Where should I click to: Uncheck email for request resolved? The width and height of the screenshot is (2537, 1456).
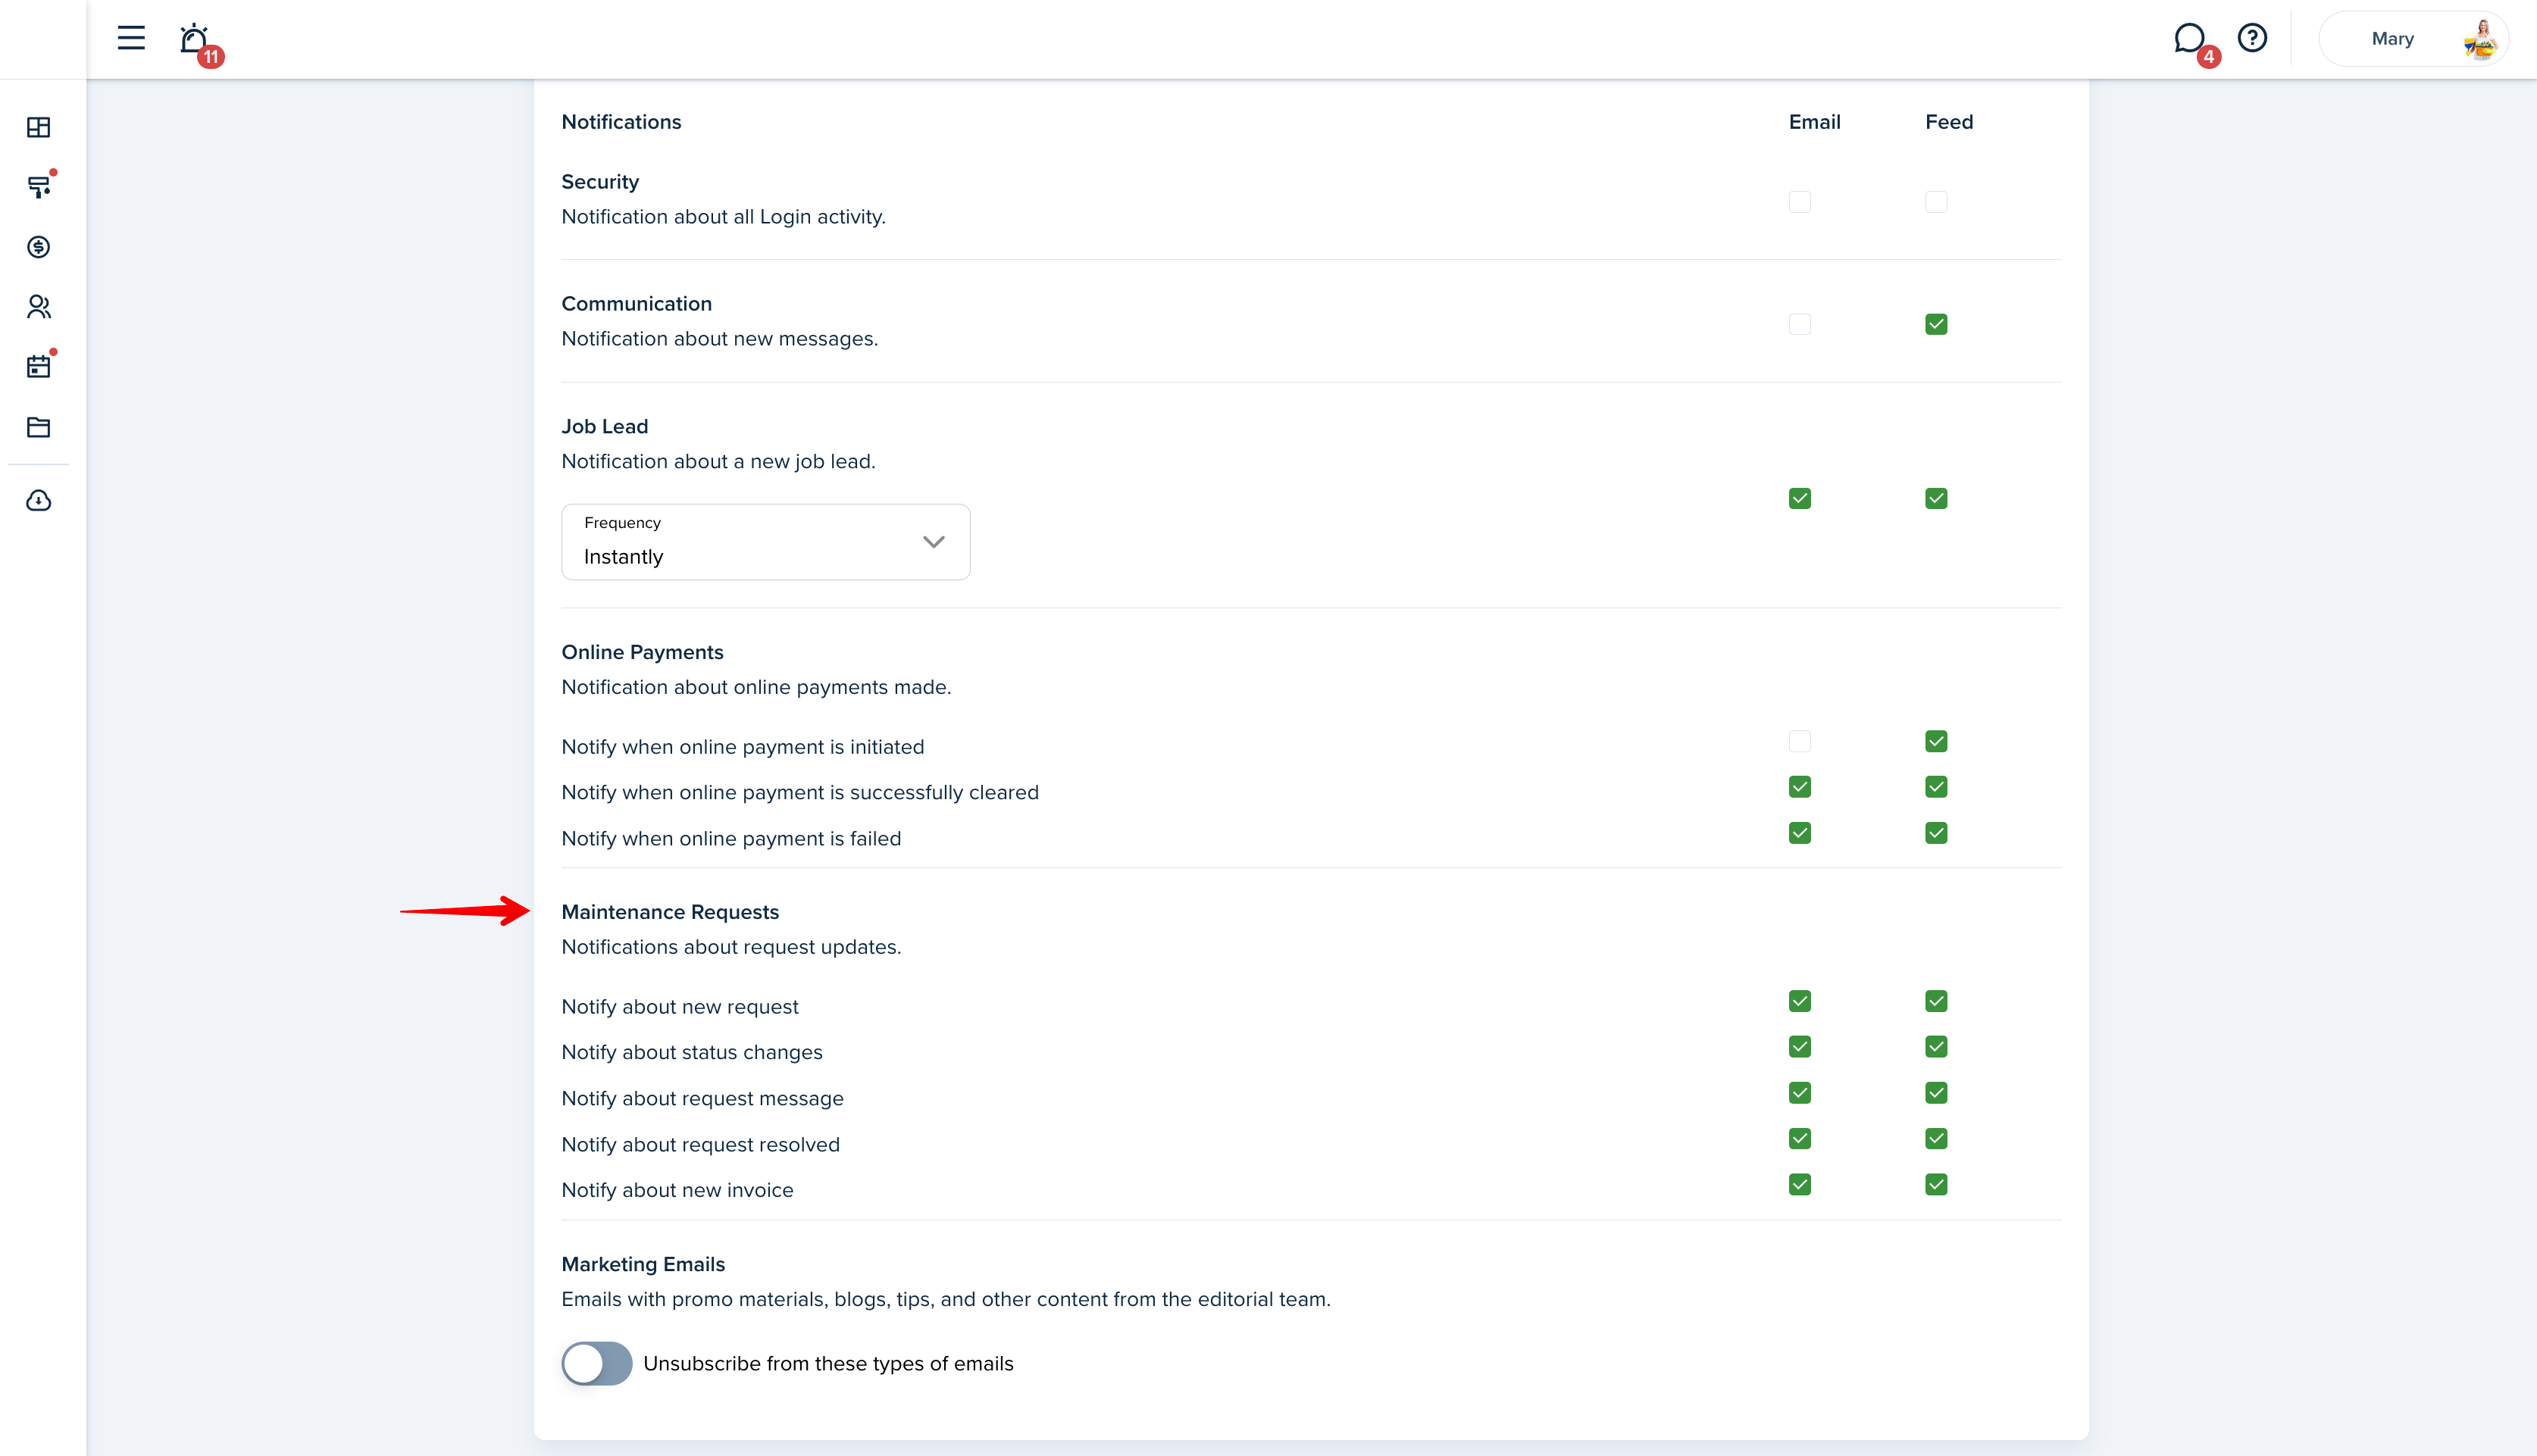pos(1800,1139)
